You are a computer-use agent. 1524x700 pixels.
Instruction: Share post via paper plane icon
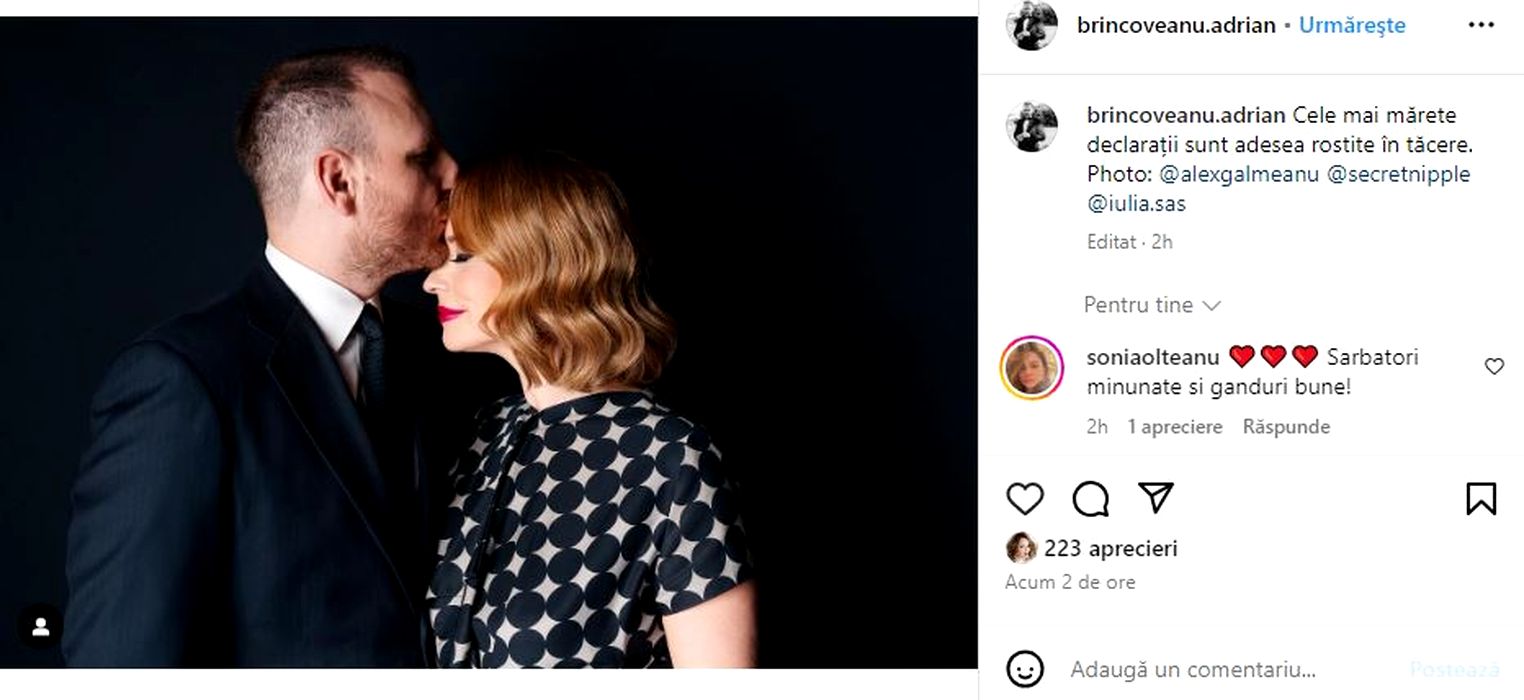(1156, 497)
